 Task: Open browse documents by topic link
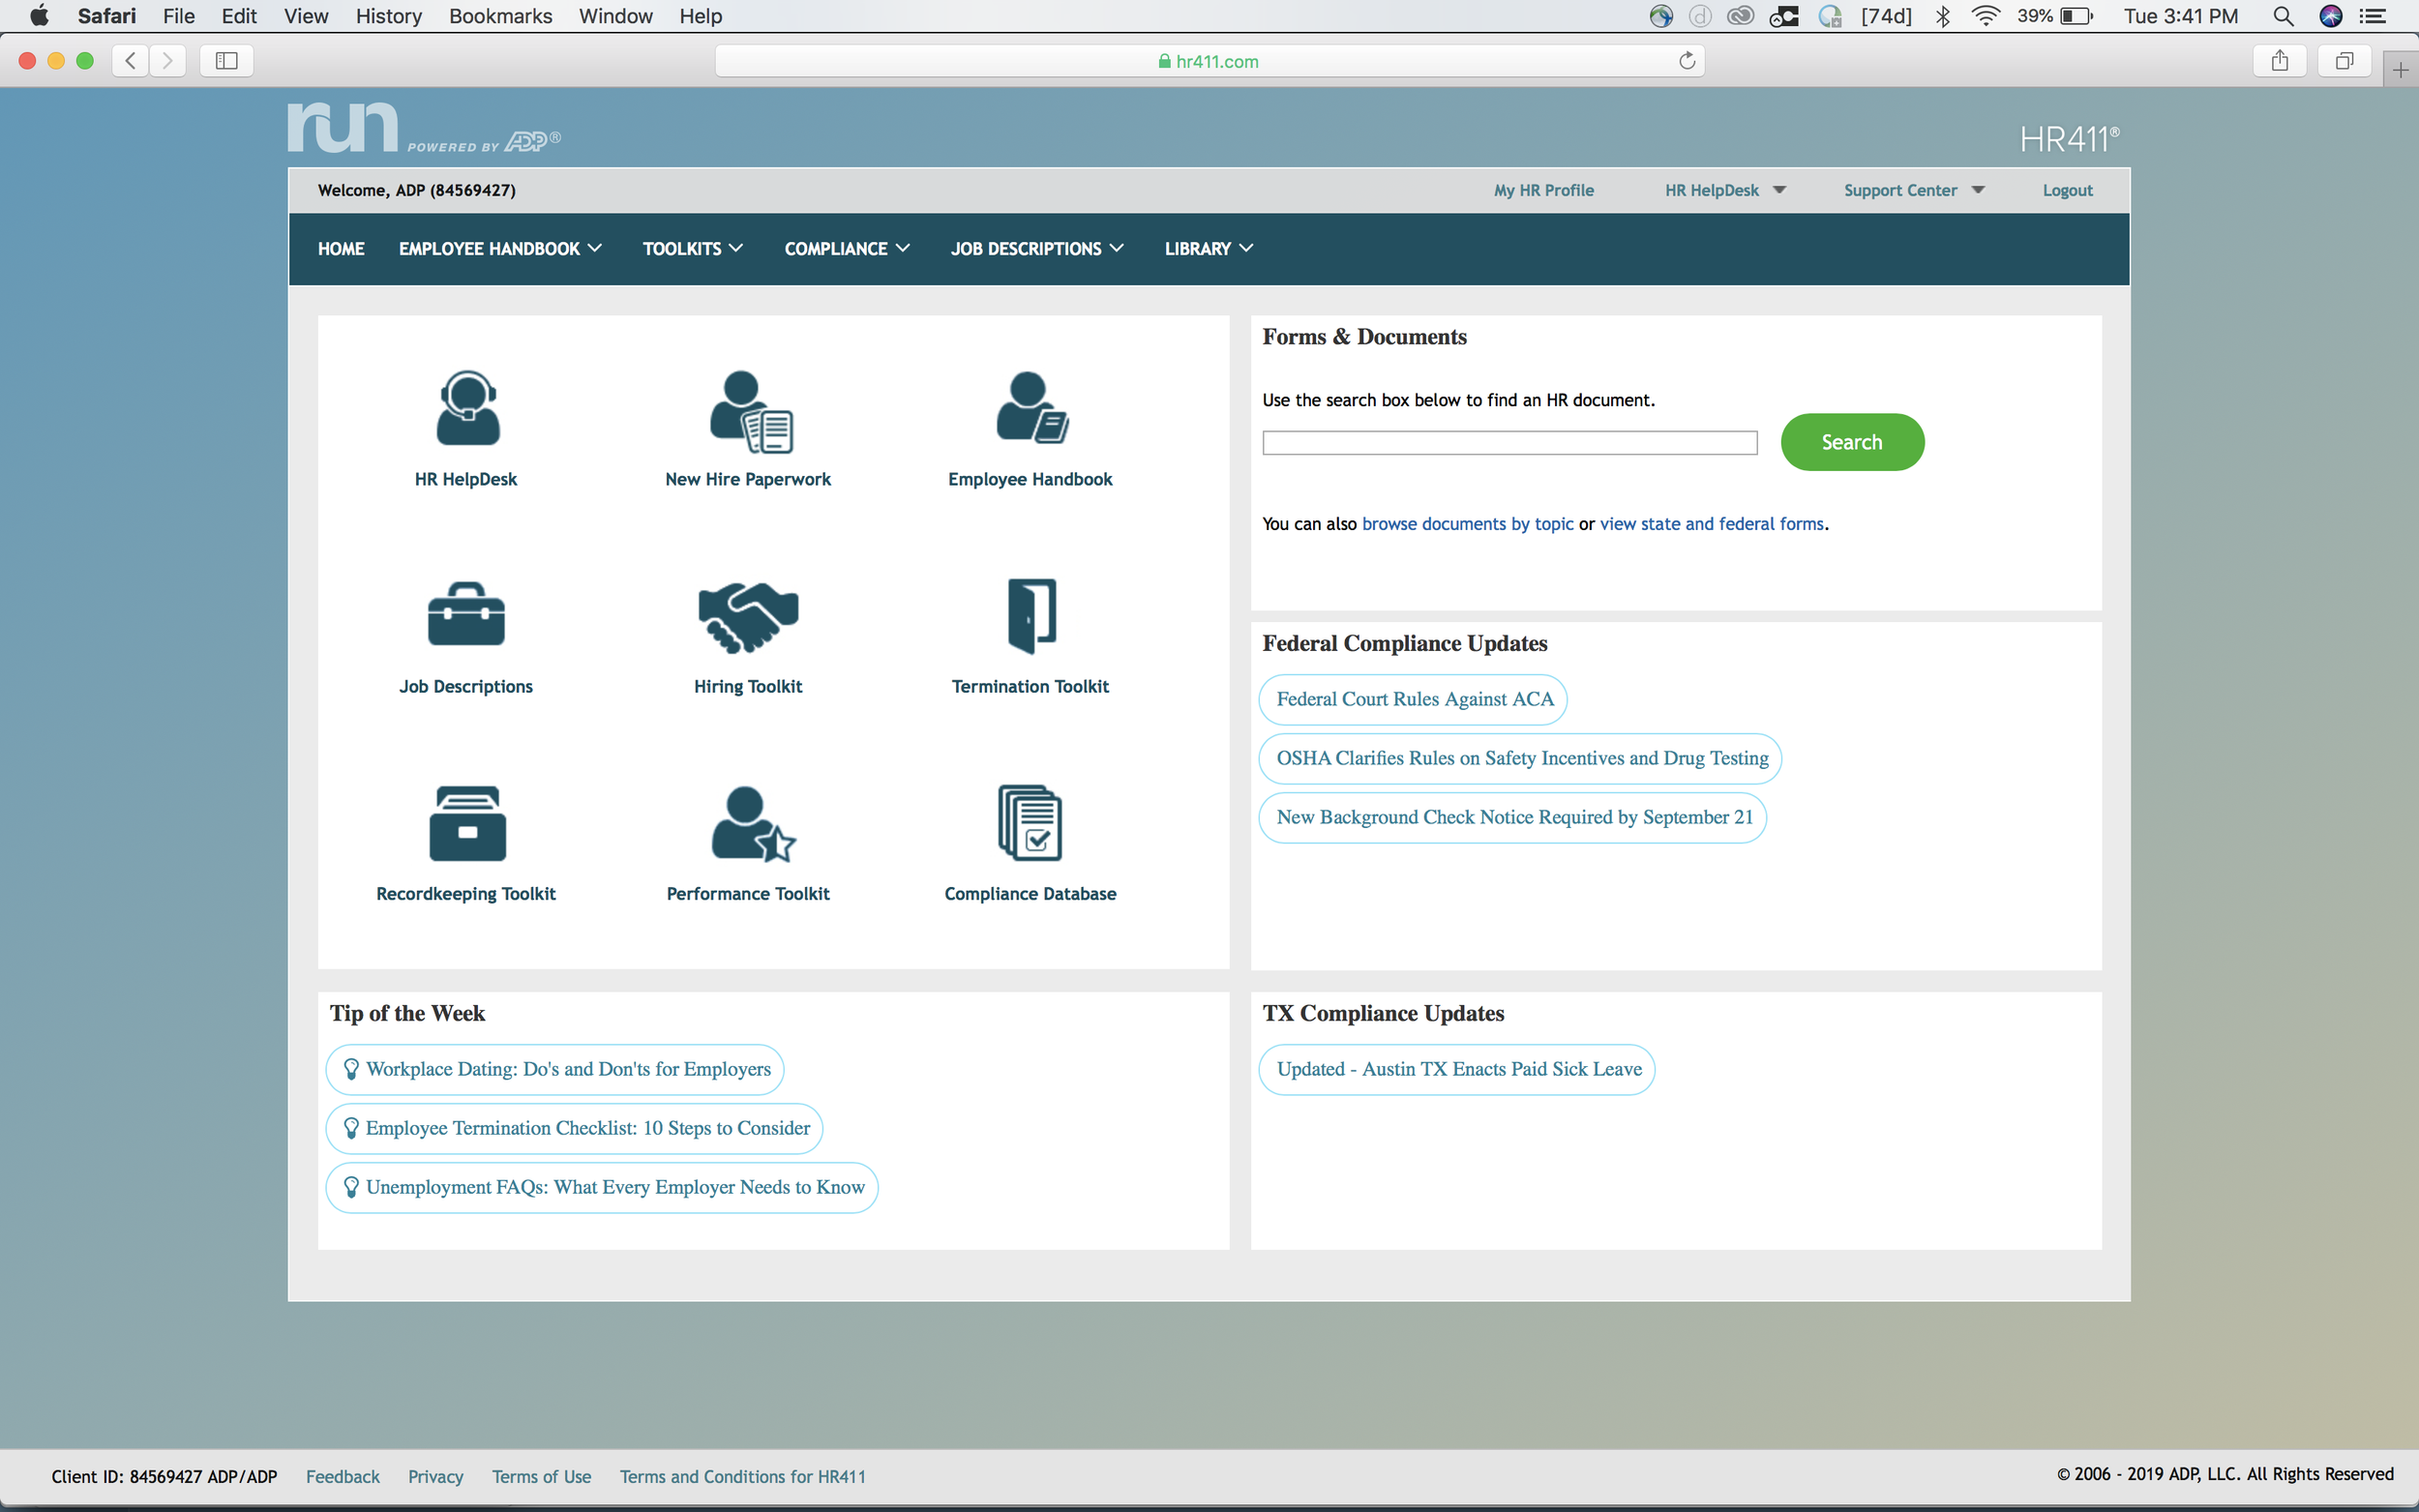pos(1467,524)
